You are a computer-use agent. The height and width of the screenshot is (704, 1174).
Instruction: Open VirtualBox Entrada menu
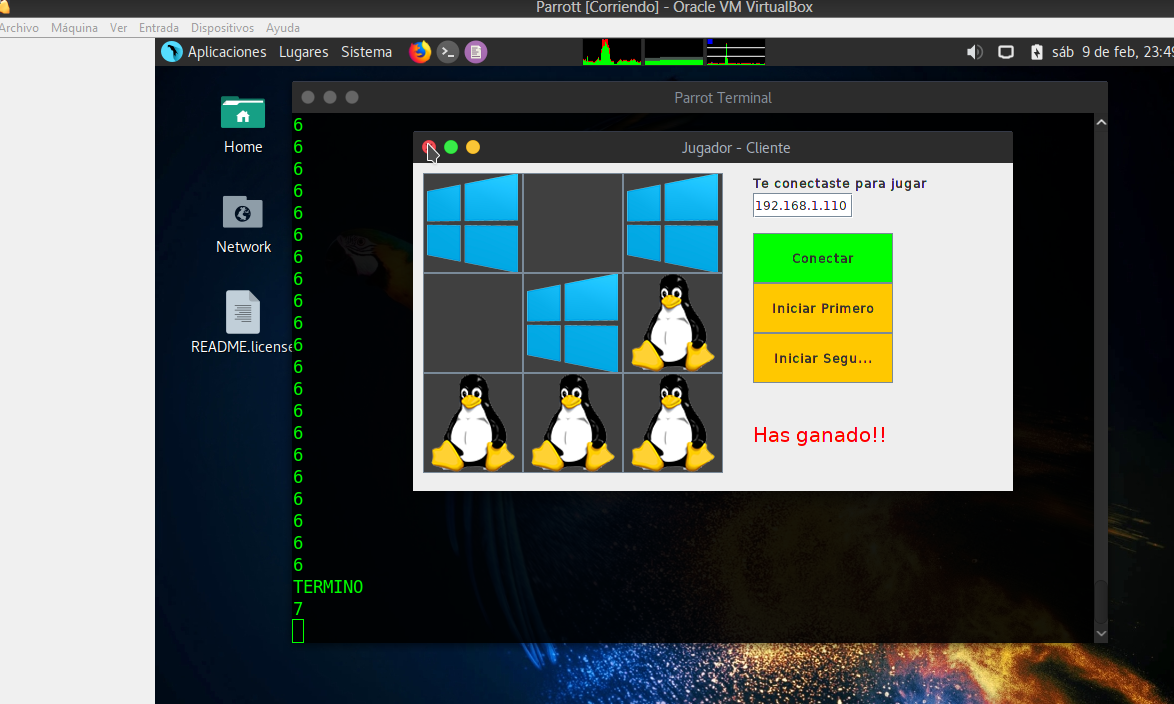pyautogui.click(x=159, y=28)
